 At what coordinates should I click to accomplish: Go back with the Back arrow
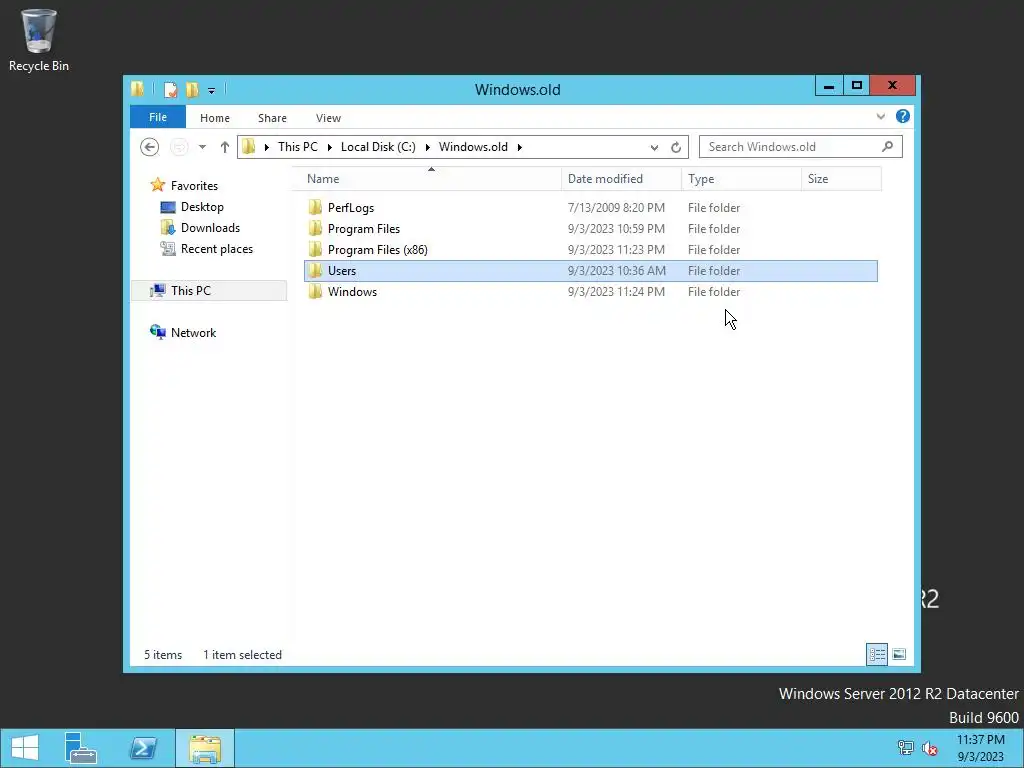[150, 147]
